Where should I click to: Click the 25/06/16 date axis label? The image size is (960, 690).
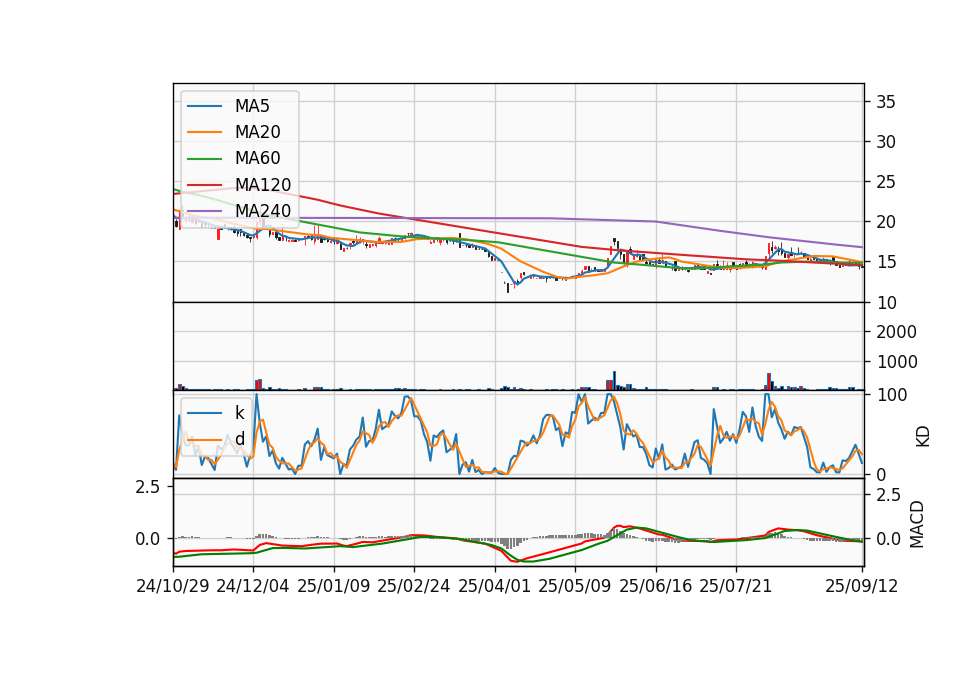(x=655, y=586)
